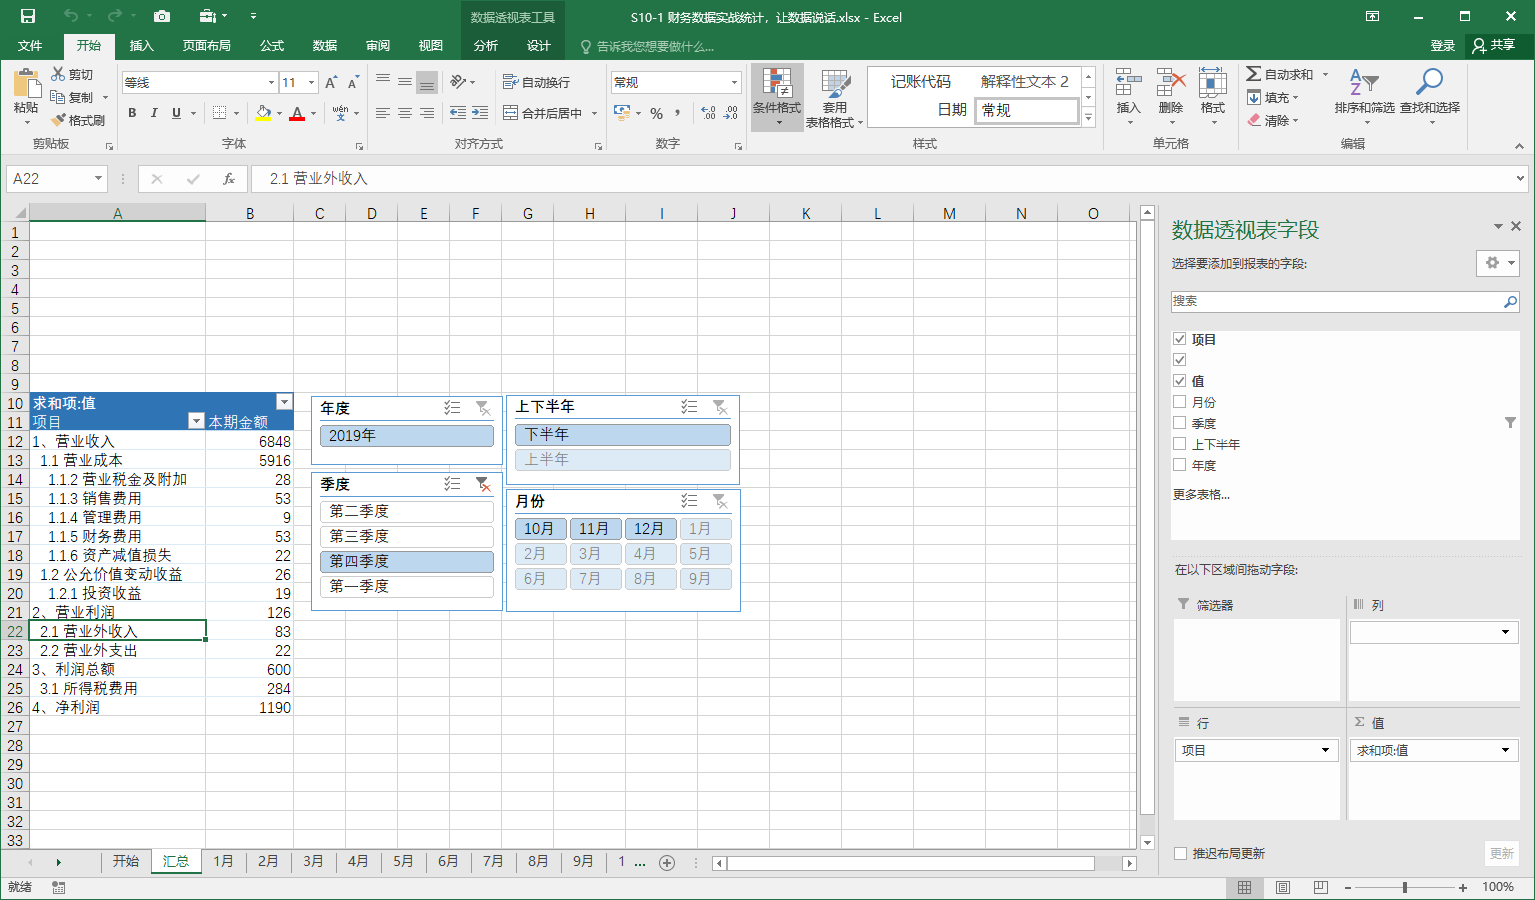Open the 文件 menu tab
The width and height of the screenshot is (1535, 900).
pyautogui.click(x=30, y=46)
